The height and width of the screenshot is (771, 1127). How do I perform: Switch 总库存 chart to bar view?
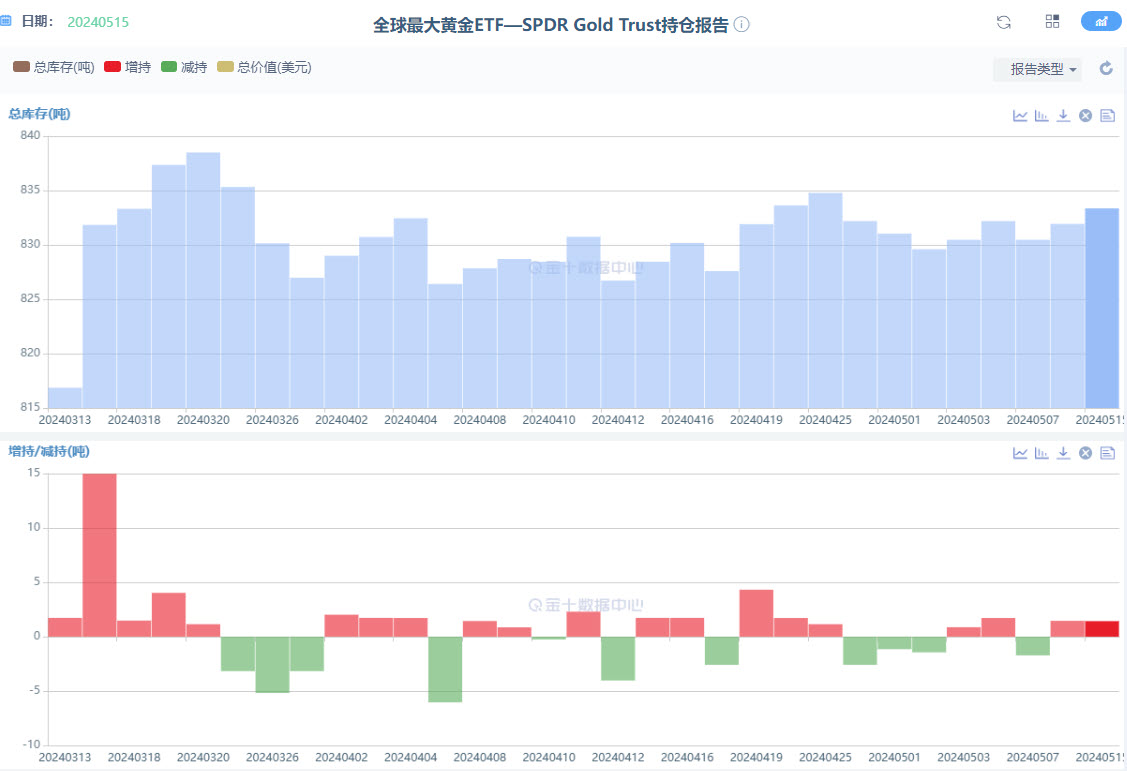(x=1041, y=116)
